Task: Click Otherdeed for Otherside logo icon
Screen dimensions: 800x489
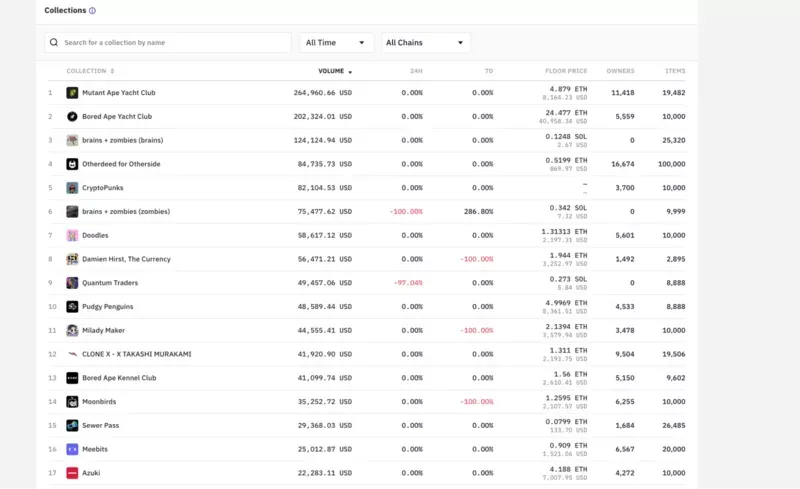Action: click(x=72, y=164)
